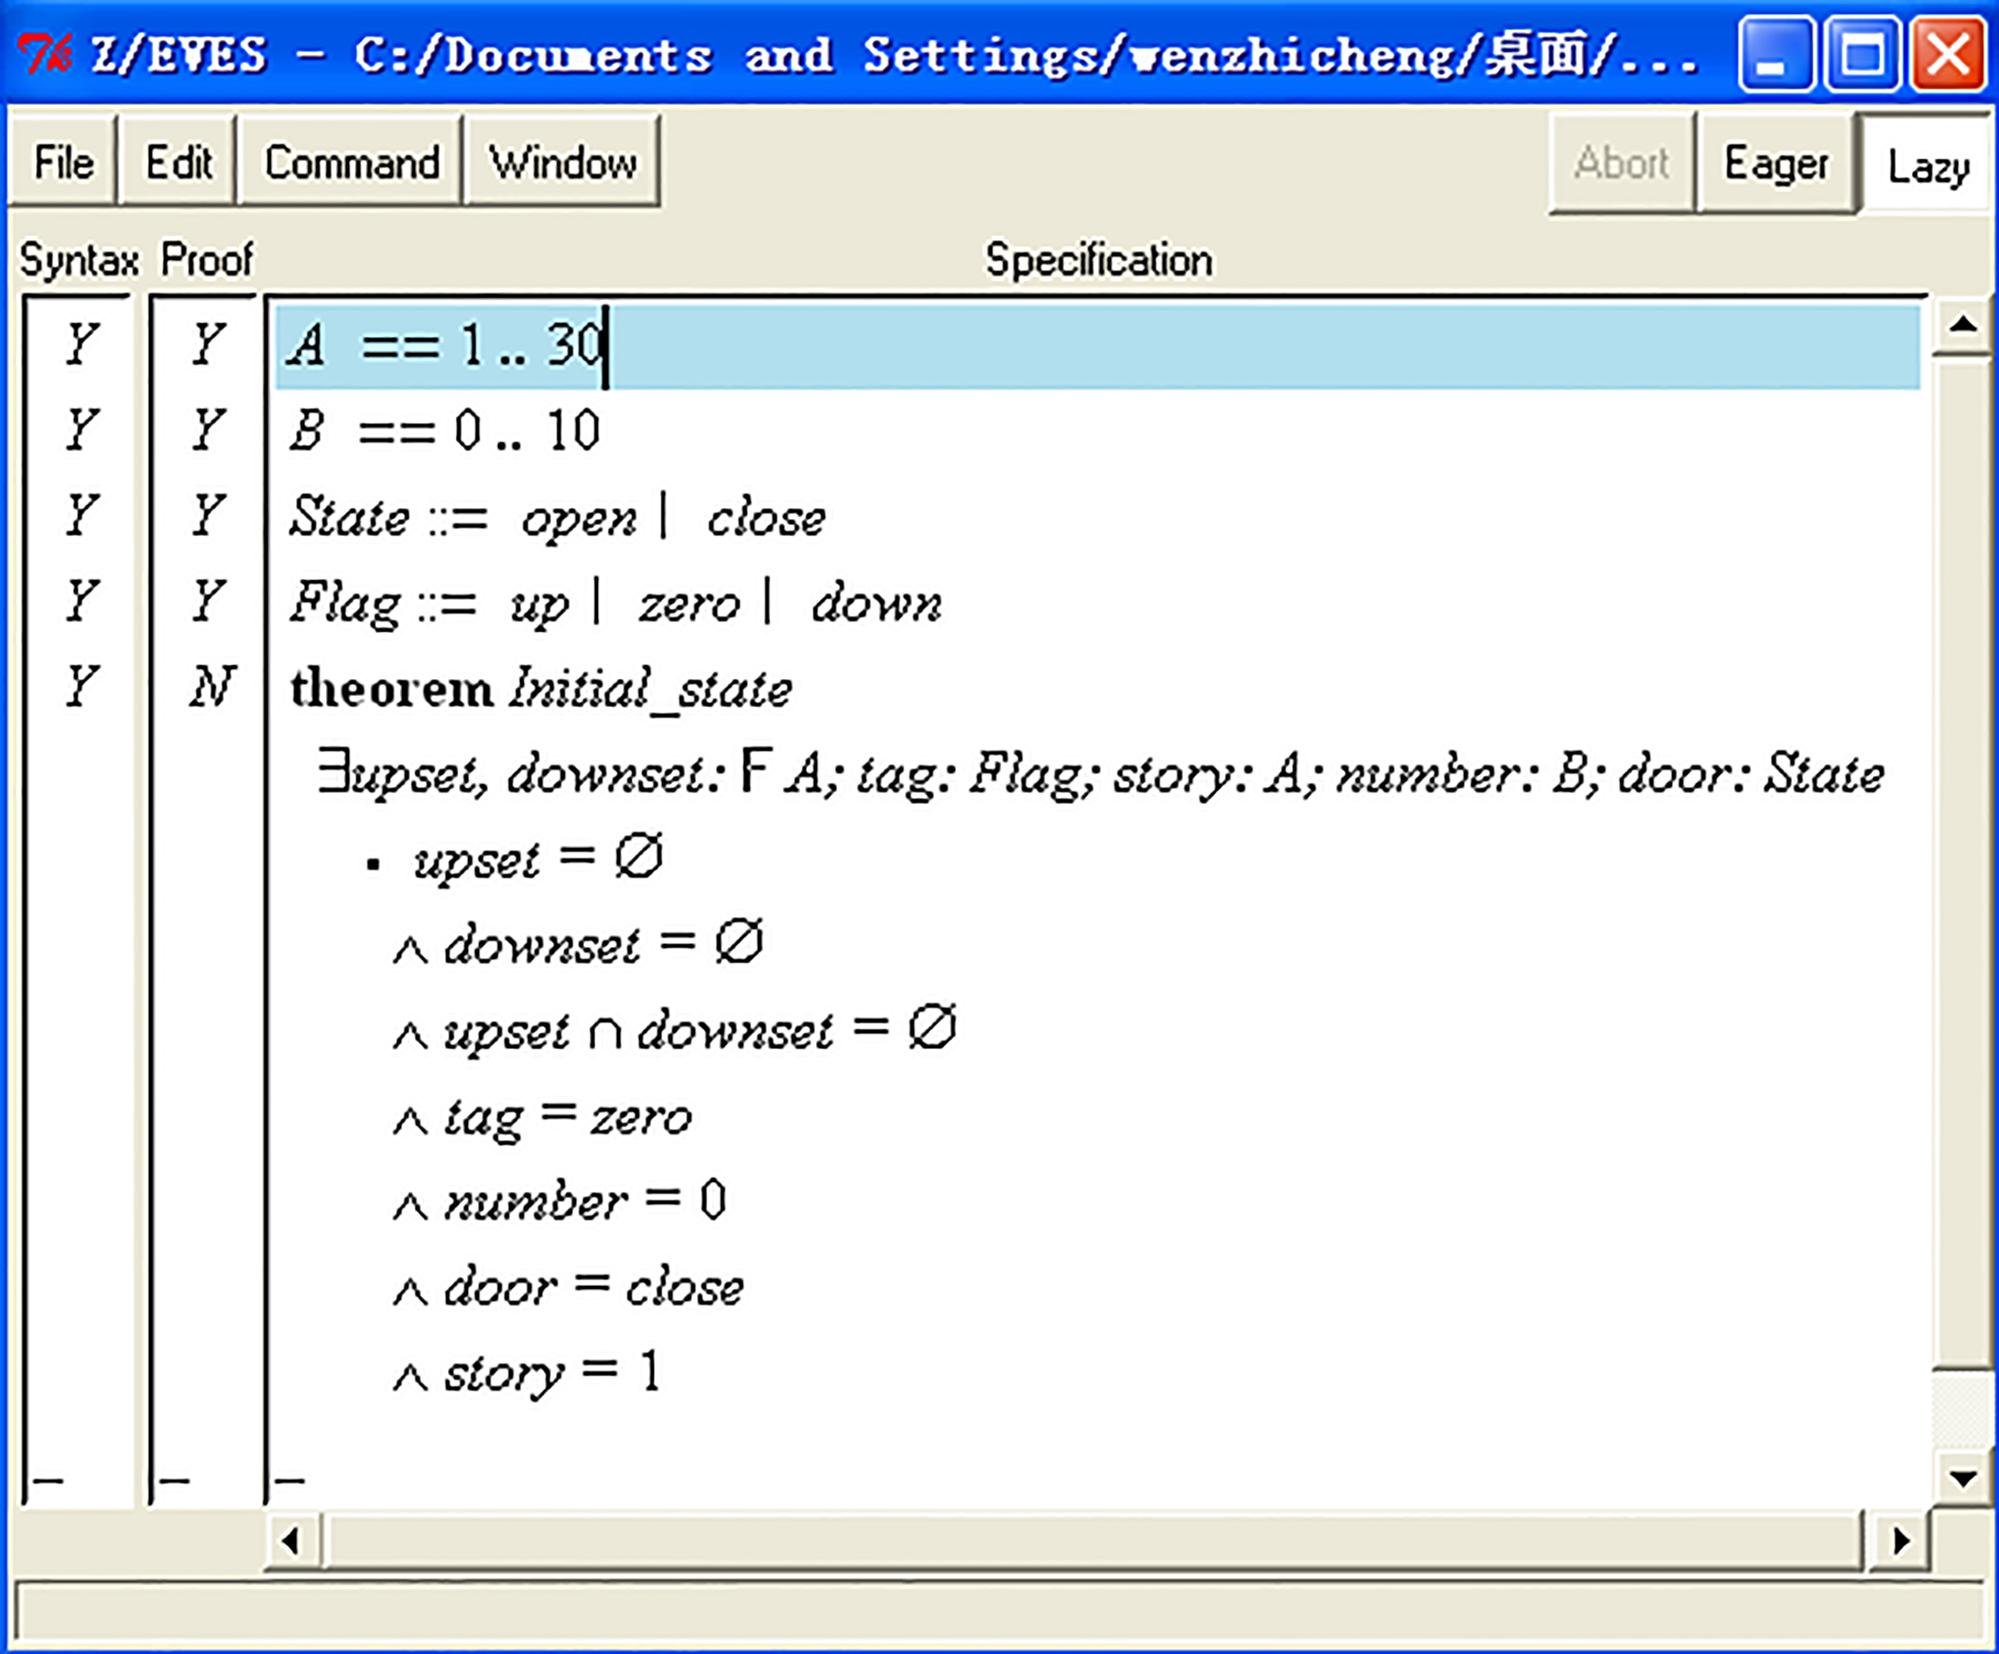This screenshot has height=1654, width=1999.
Task: Click the horizontal scrollbar track
Action: [x=1095, y=1541]
